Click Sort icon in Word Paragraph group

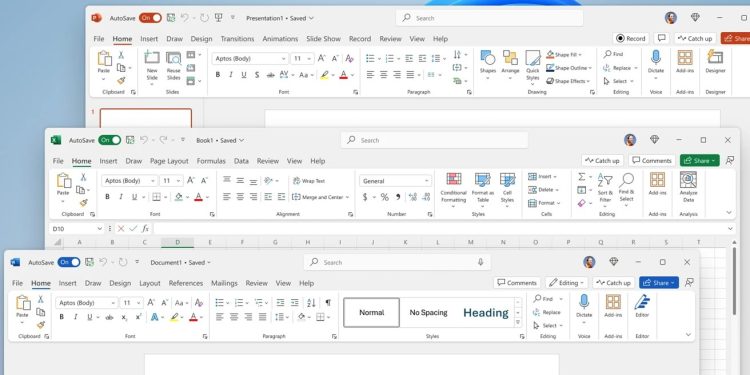[x=311, y=302]
